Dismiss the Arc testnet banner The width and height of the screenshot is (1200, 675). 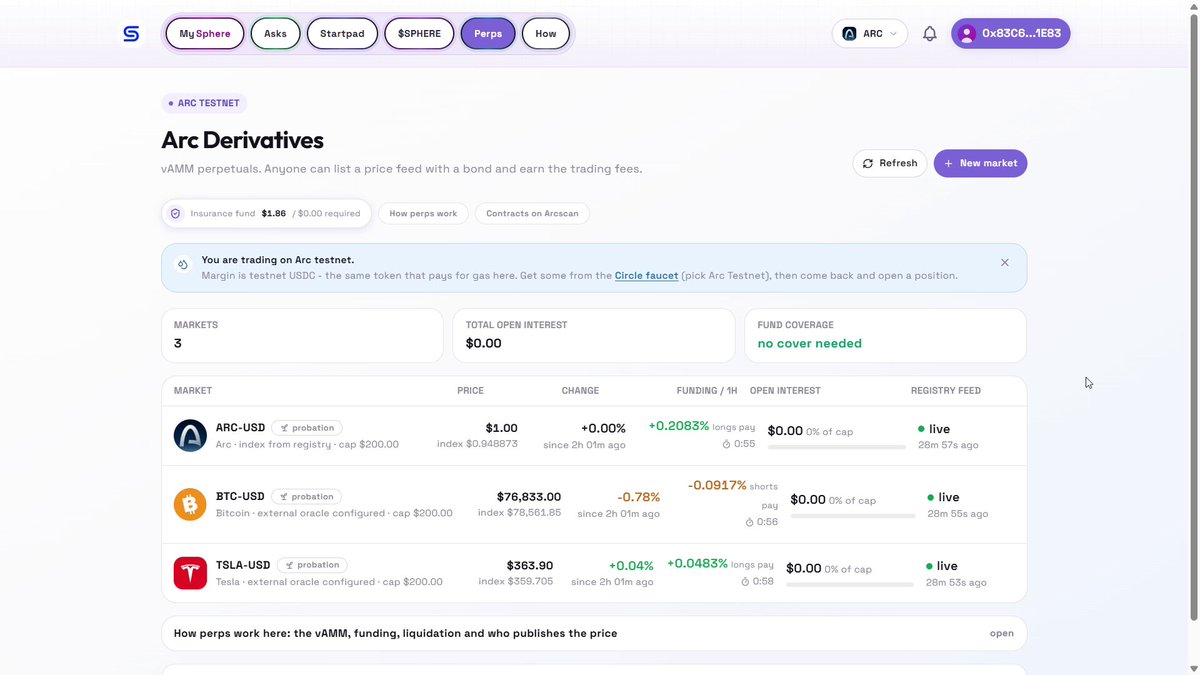point(1005,263)
